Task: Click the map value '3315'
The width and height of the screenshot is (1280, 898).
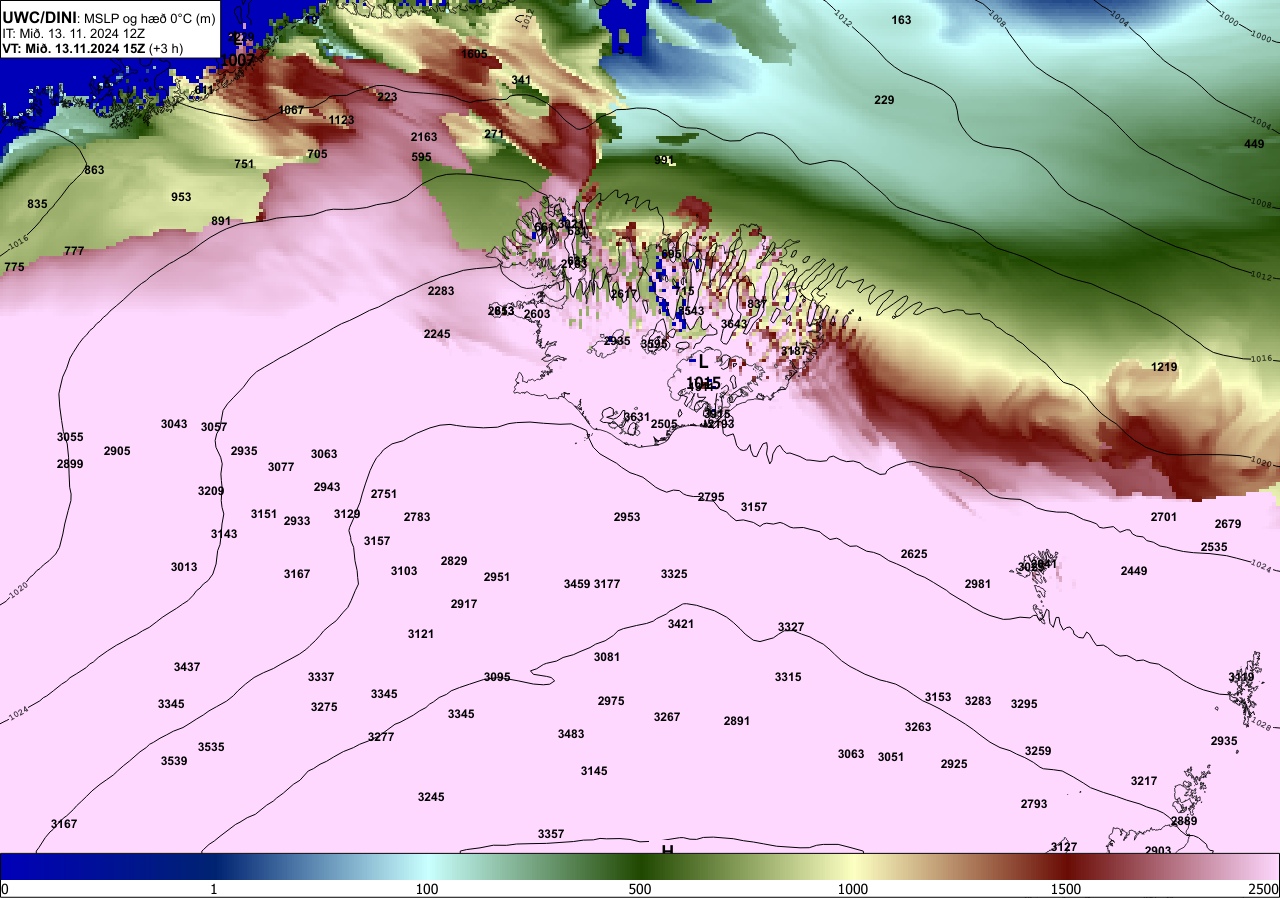Action: [788, 677]
